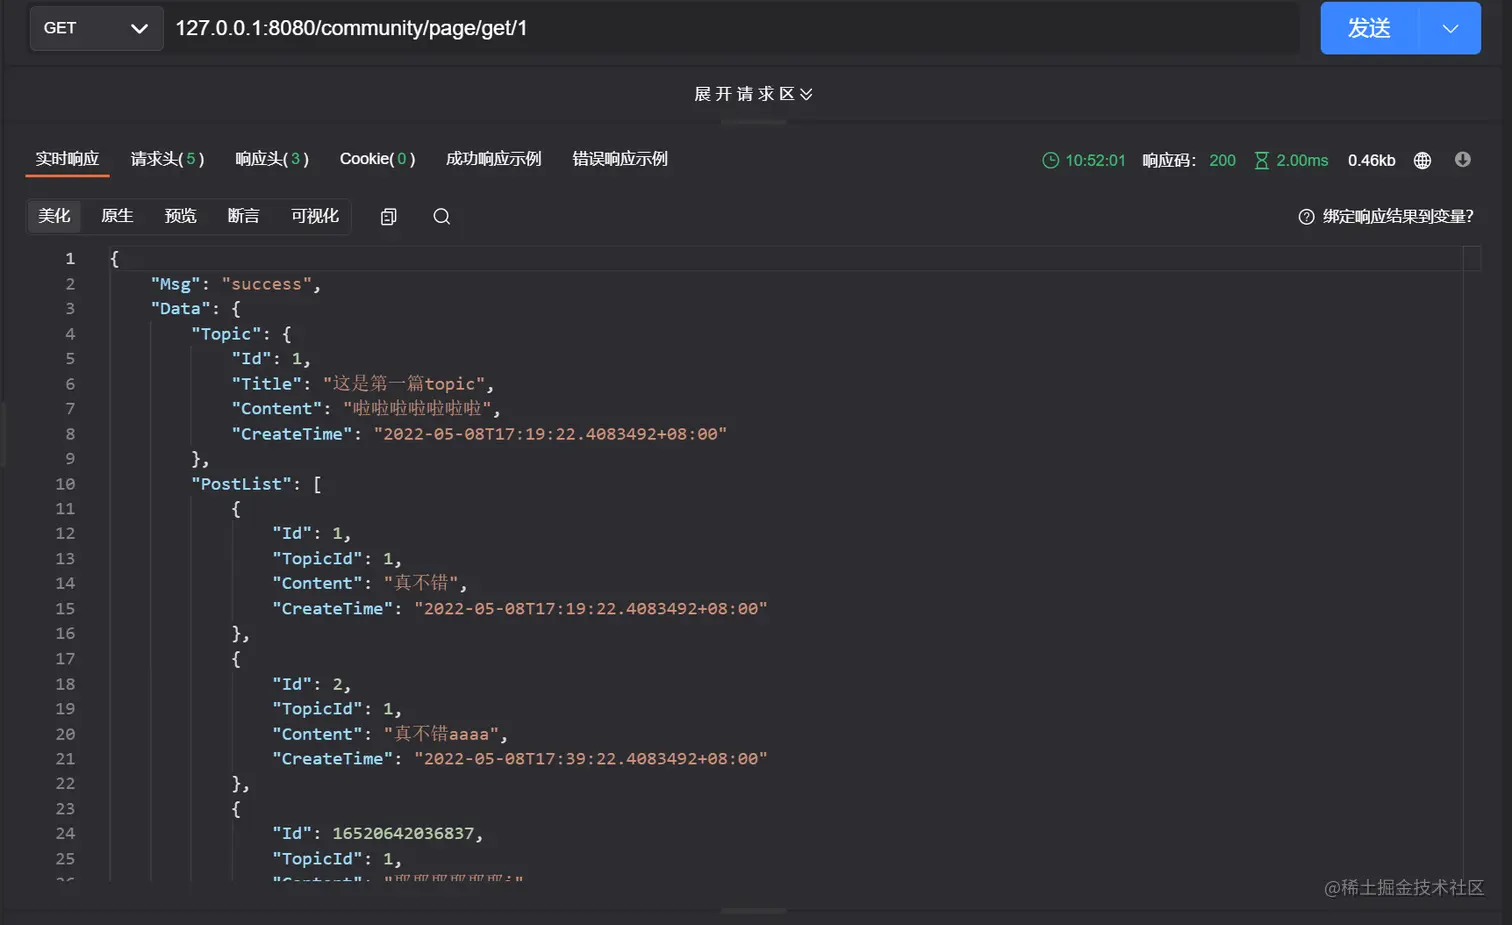Send the request with the 发送 button
The width and height of the screenshot is (1512, 925).
click(1369, 28)
